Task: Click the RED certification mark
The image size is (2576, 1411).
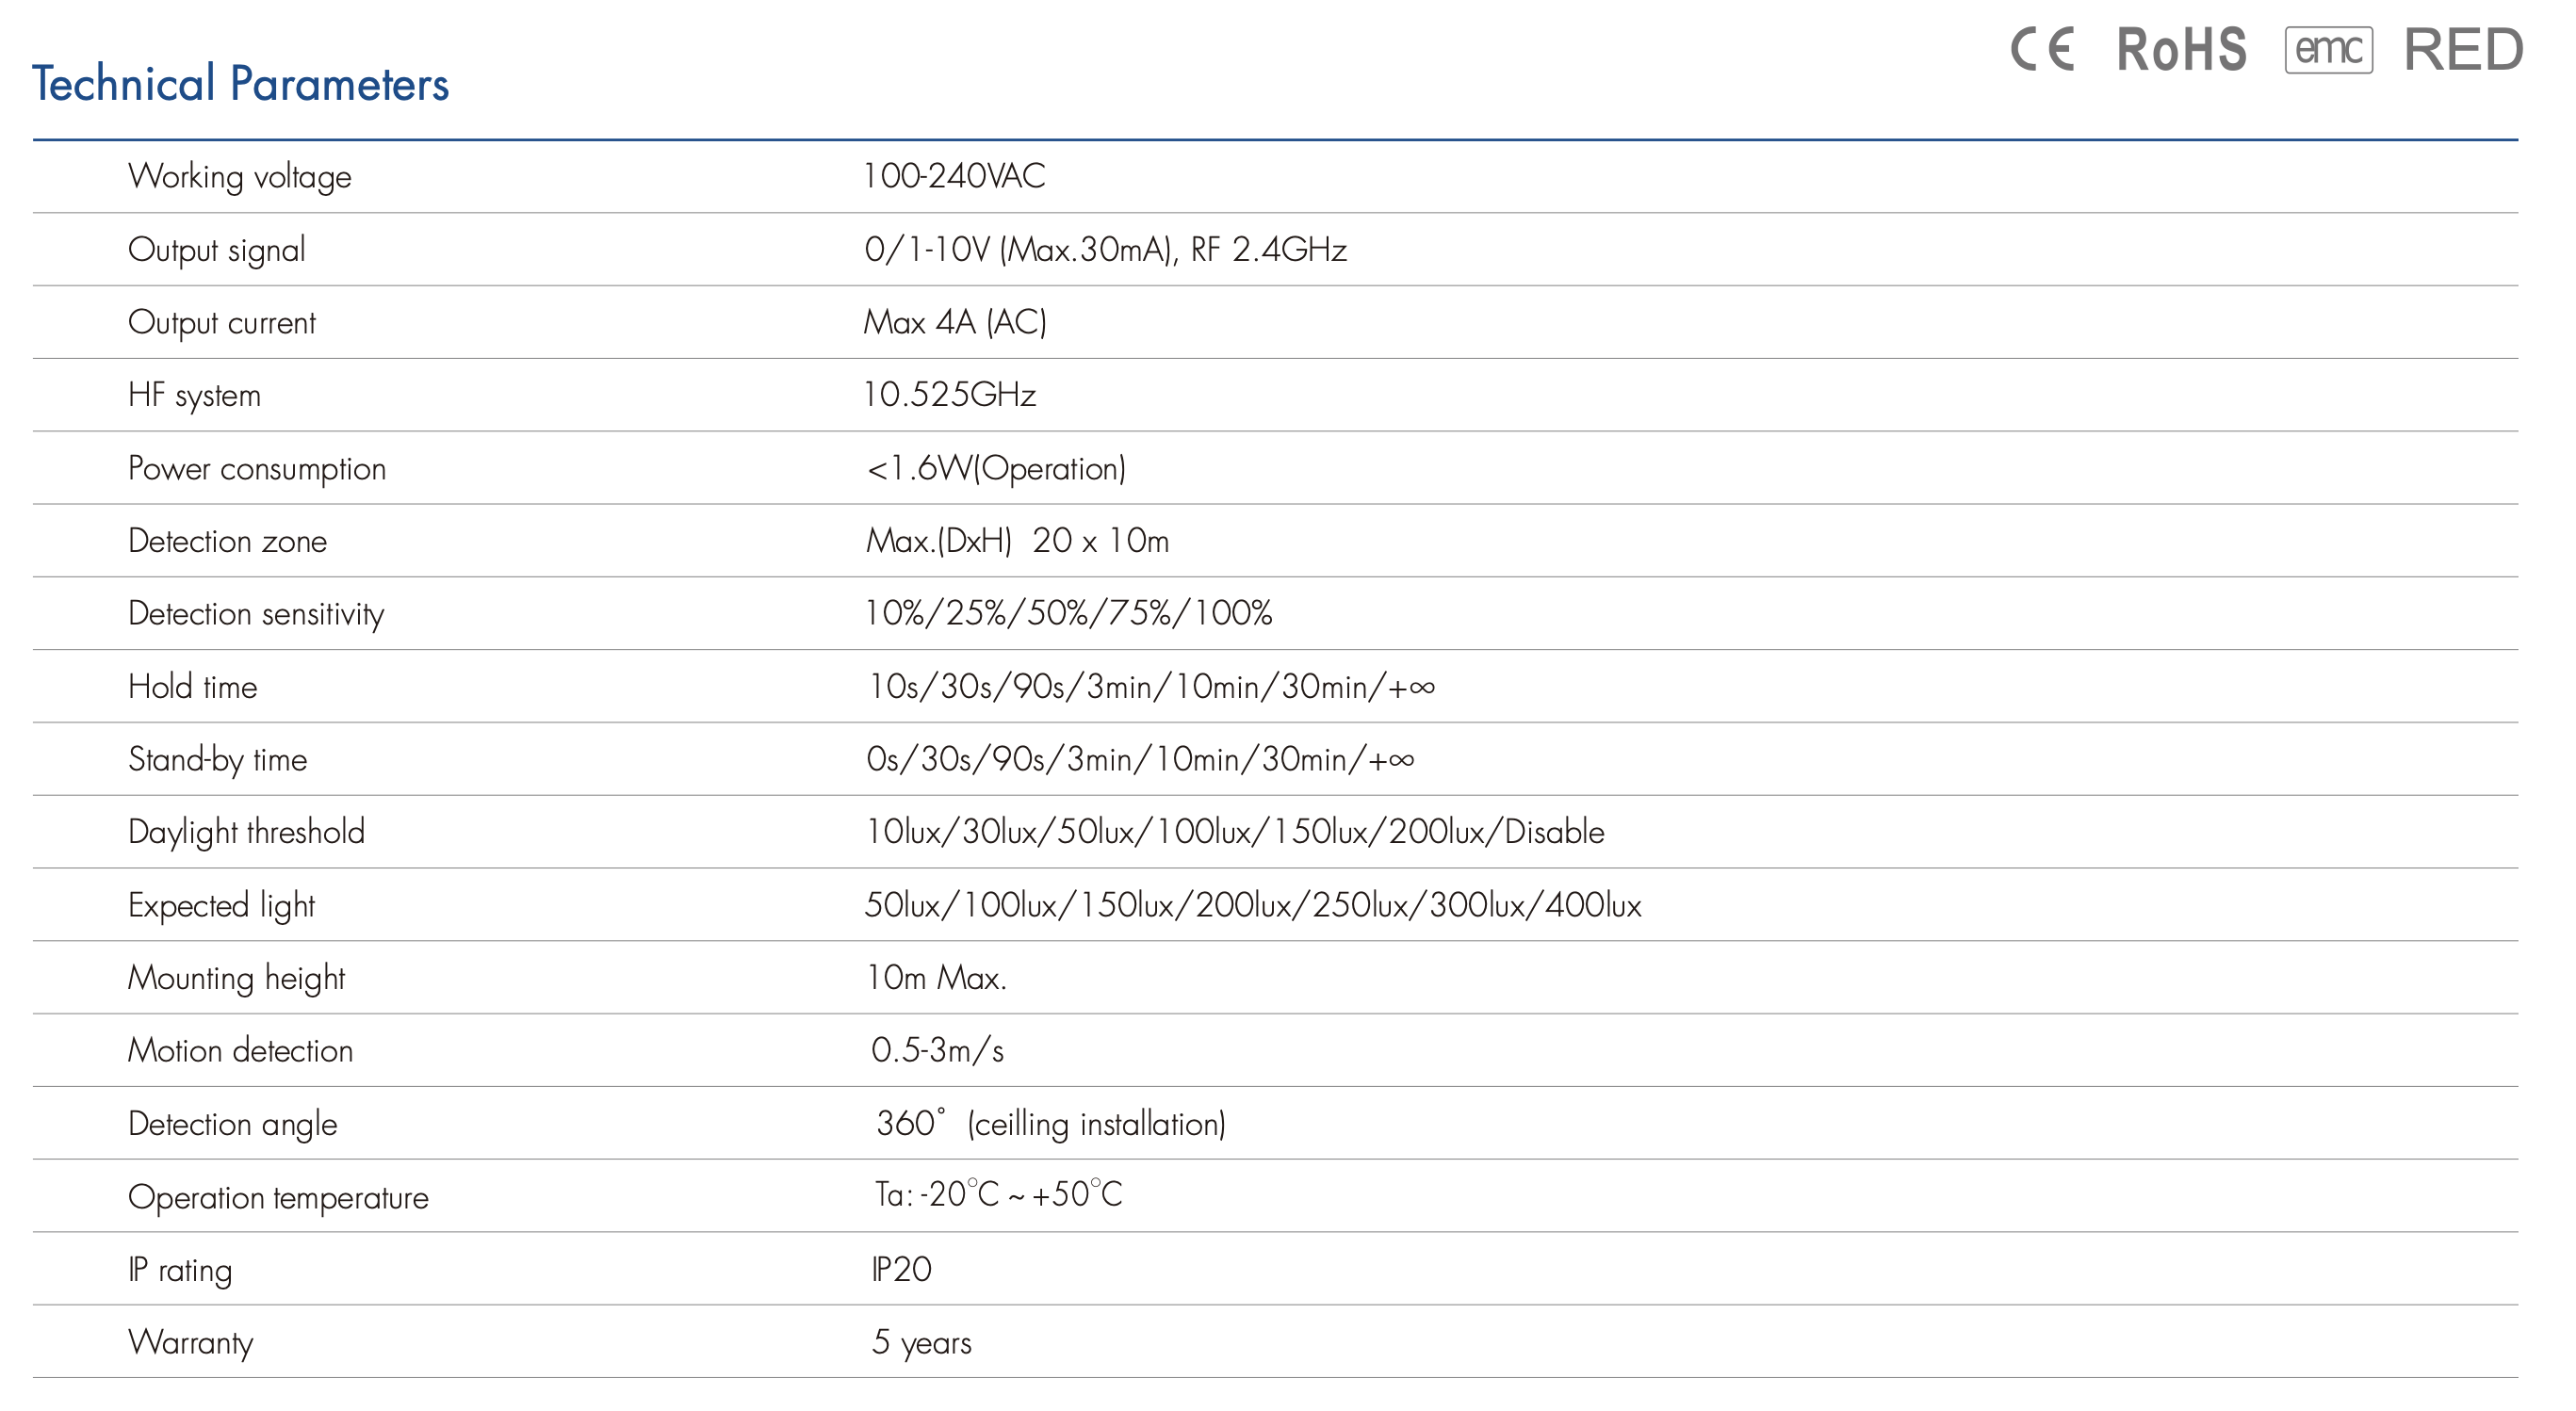Action: click(x=2463, y=50)
